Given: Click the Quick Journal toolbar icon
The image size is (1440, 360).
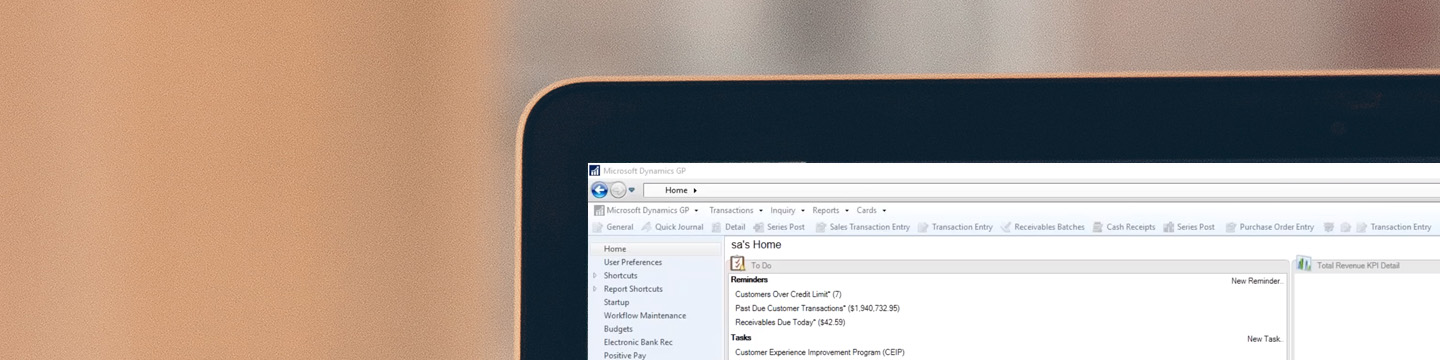Looking at the screenshot, I should [647, 227].
